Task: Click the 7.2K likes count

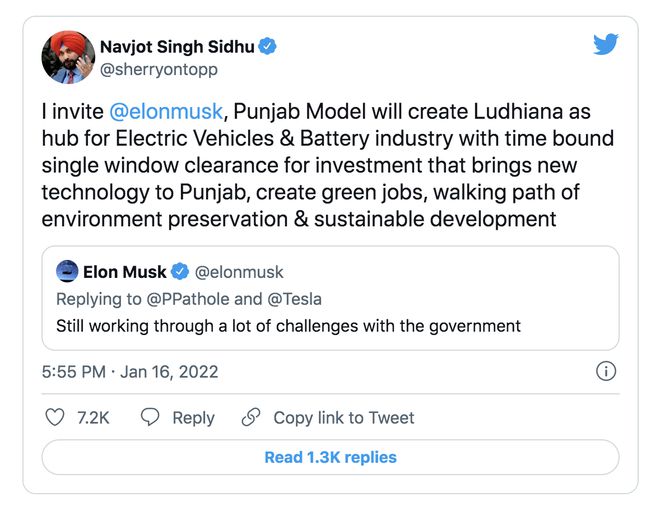Action: (x=93, y=418)
